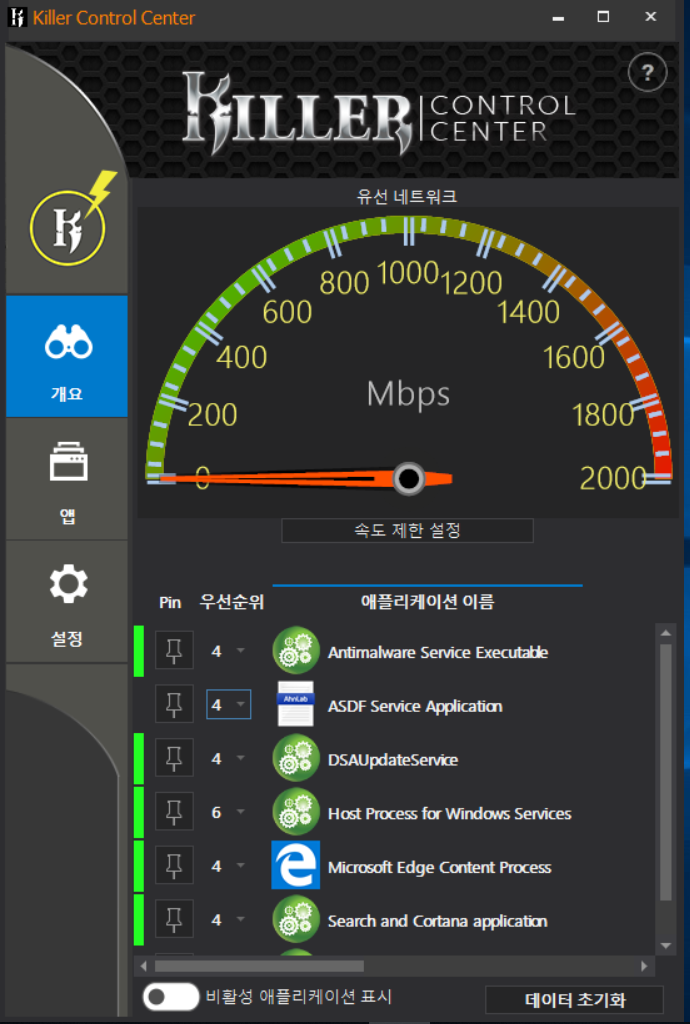Select DSAUpdateService text
Viewport: 690px width, 1024px height.
(393, 760)
